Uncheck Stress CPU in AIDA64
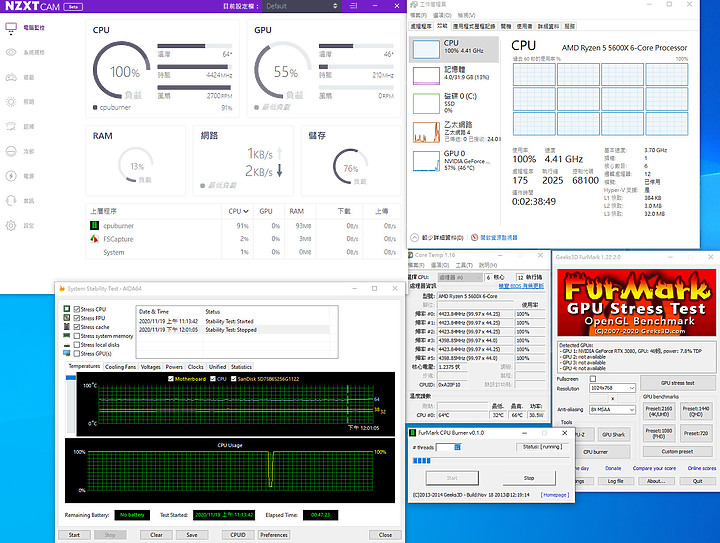The image size is (720, 543). coord(77,309)
